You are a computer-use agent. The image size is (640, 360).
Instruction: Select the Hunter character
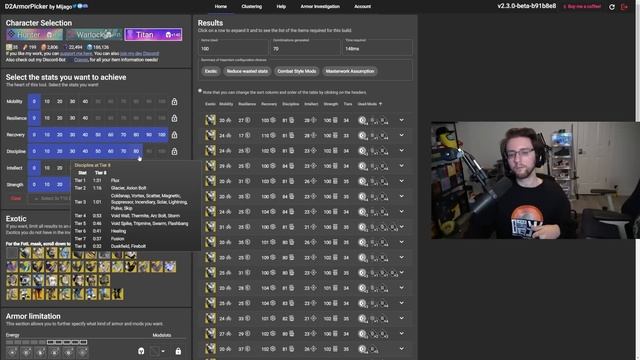pyautogui.click(x=35, y=35)
